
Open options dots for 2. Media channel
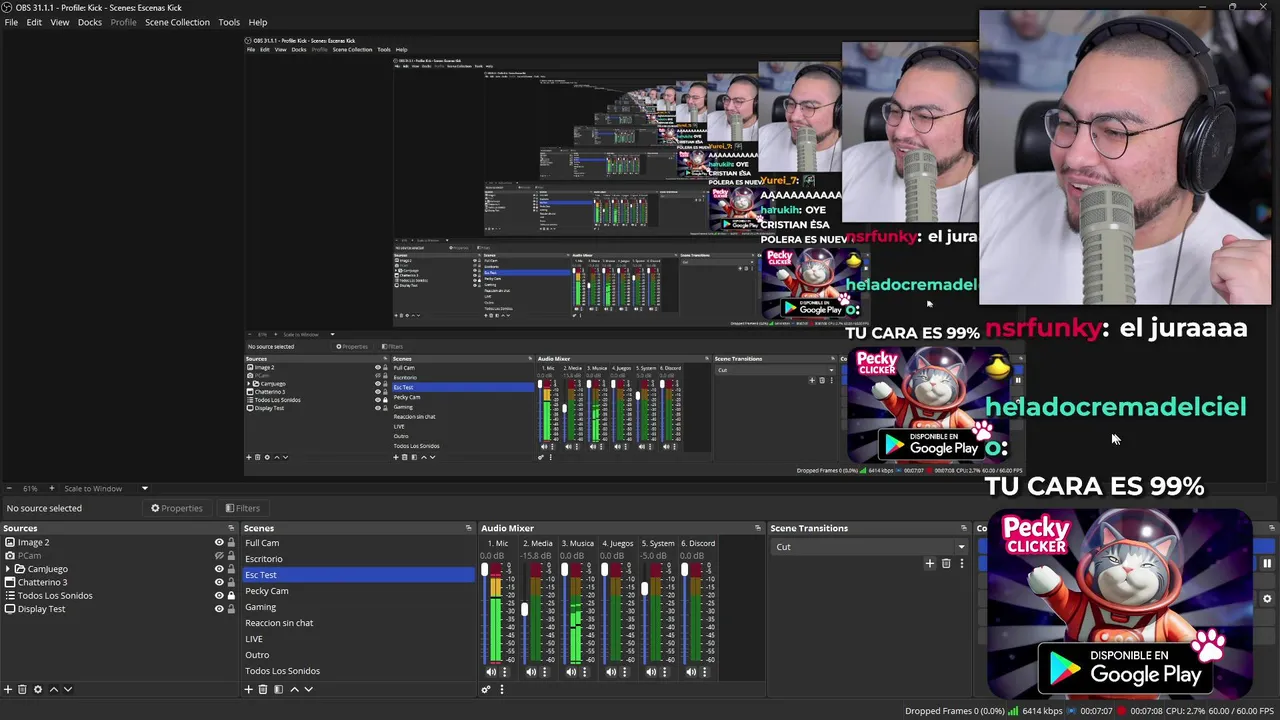point(544,672)
